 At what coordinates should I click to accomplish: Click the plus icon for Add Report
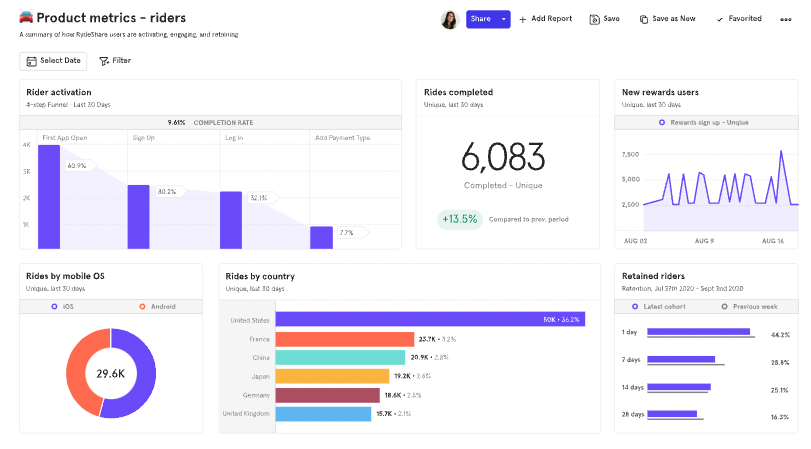pos(523,19)
